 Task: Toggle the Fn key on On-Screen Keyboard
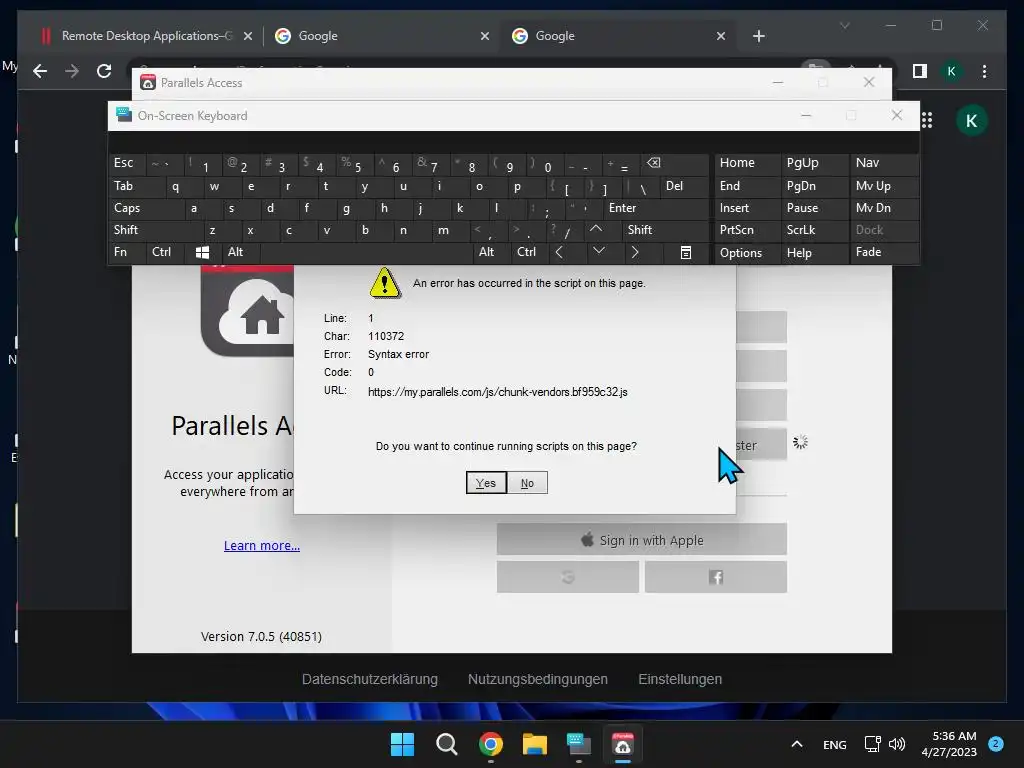point(127,252)
